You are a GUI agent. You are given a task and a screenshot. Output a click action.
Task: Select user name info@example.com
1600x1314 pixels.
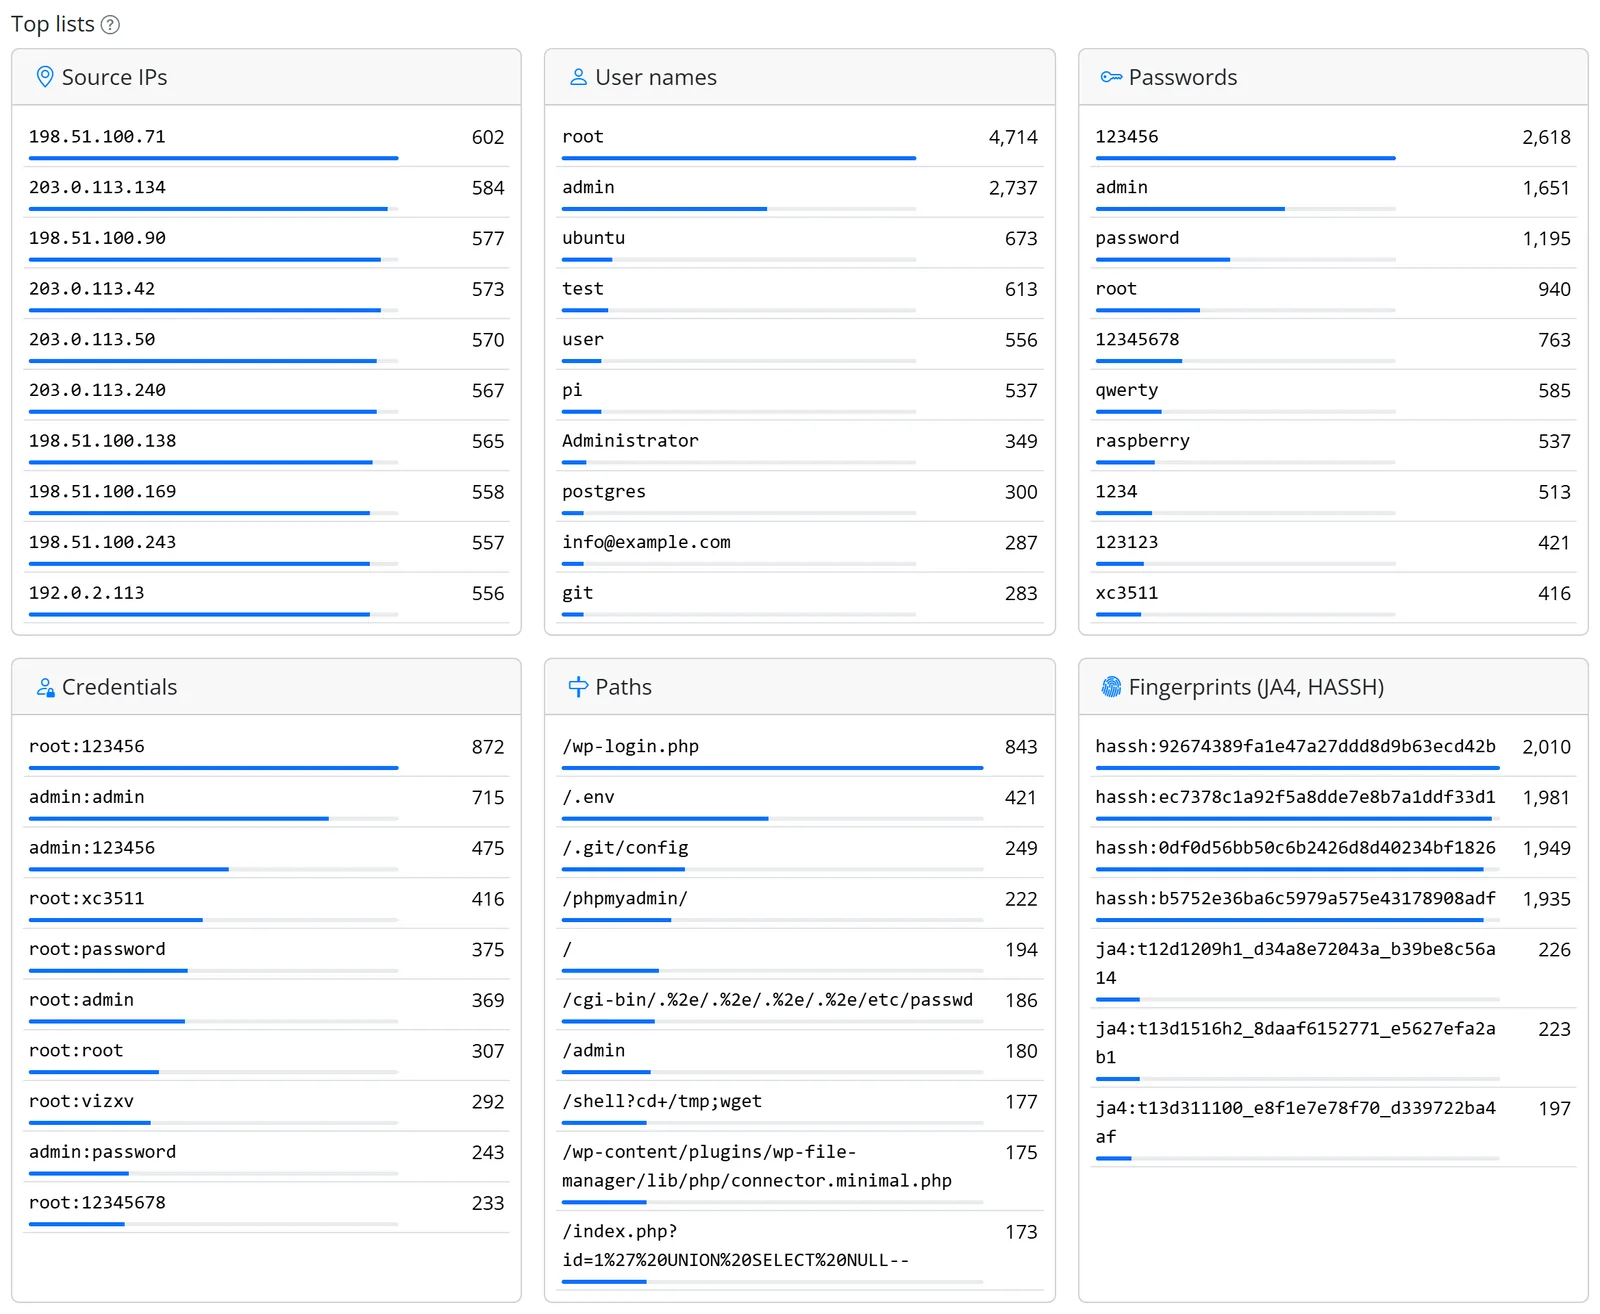tap(646, 542)
